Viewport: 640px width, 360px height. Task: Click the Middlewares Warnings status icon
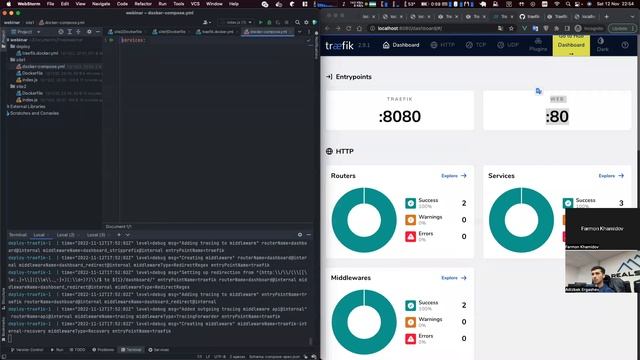(x=411, y=322)
